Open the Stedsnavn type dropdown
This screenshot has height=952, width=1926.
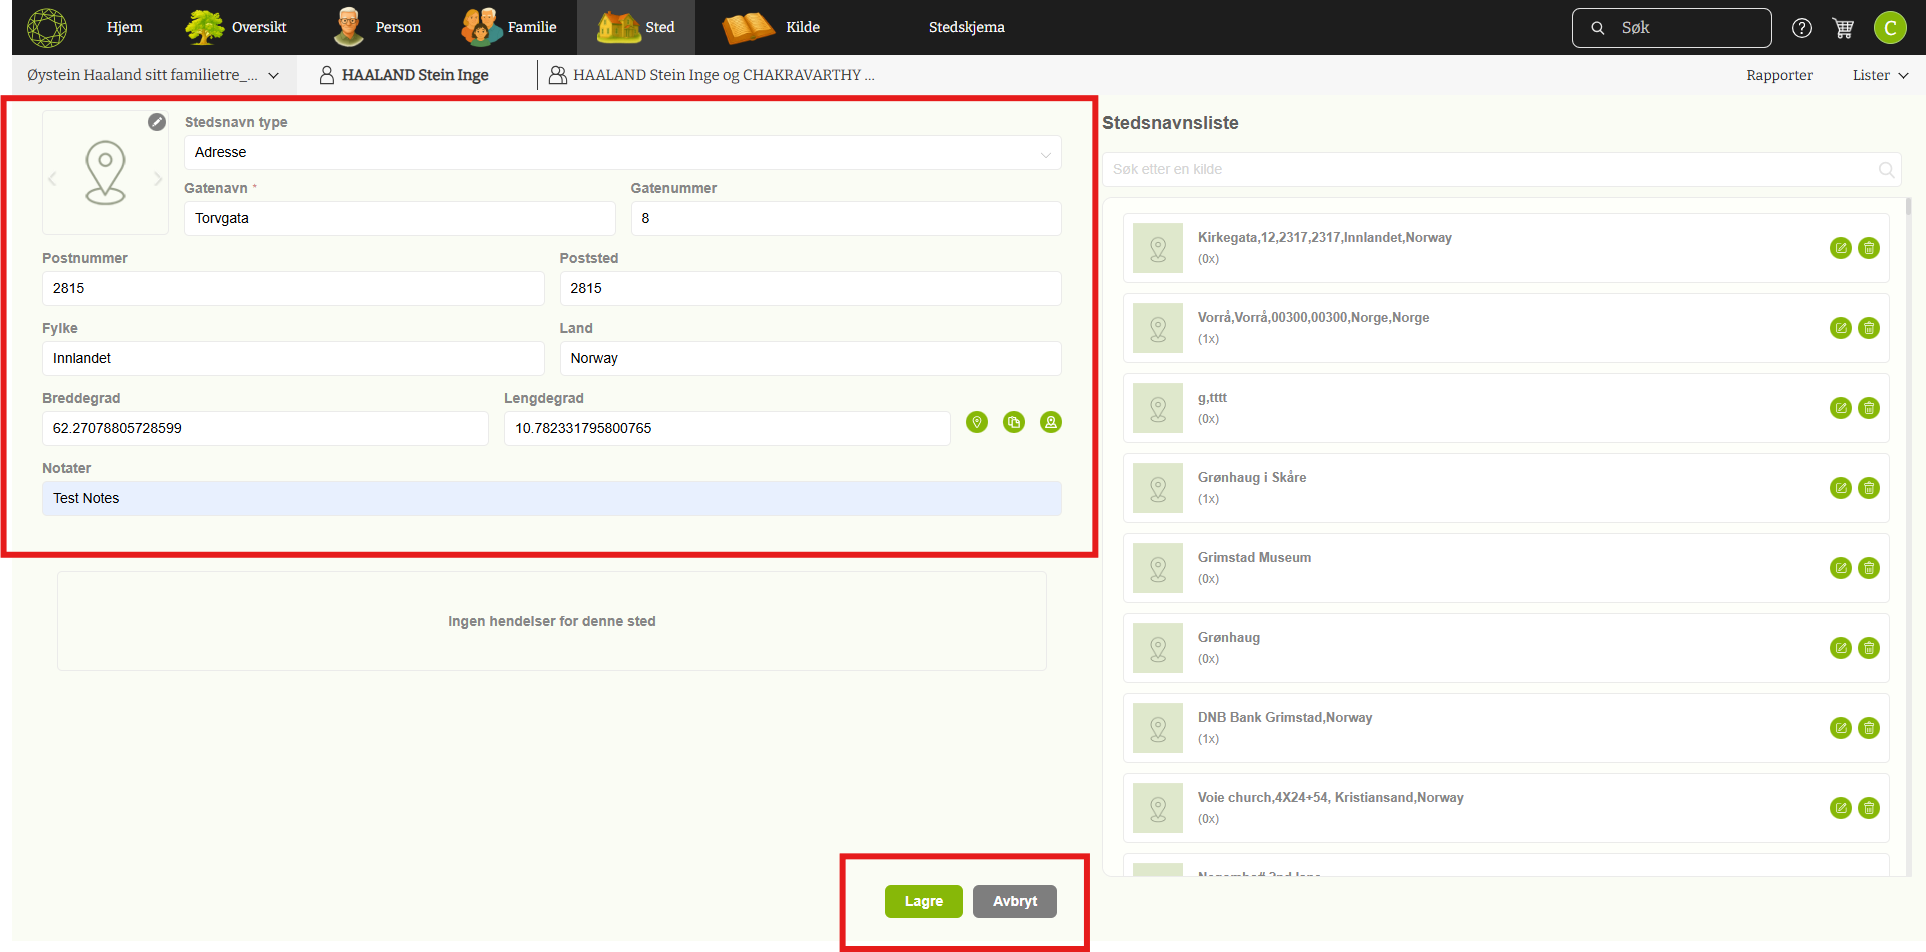622,153
